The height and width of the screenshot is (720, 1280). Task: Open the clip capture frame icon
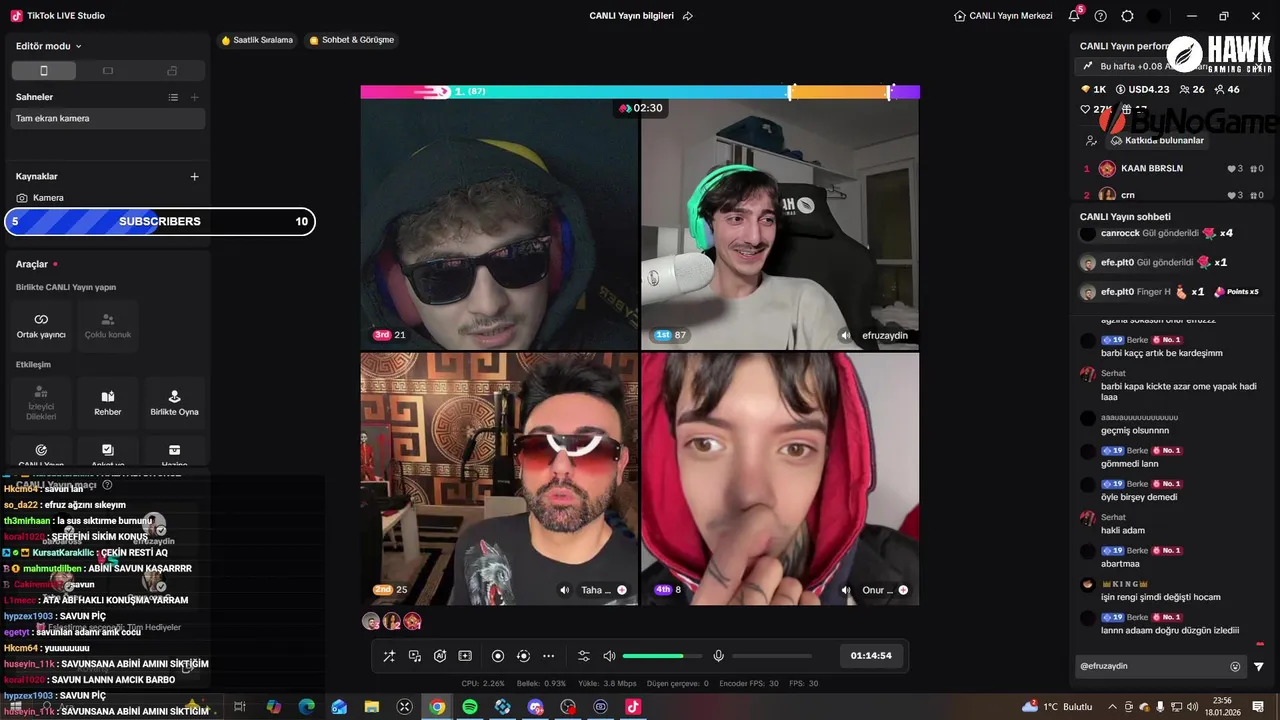click(x=465, y=656)
